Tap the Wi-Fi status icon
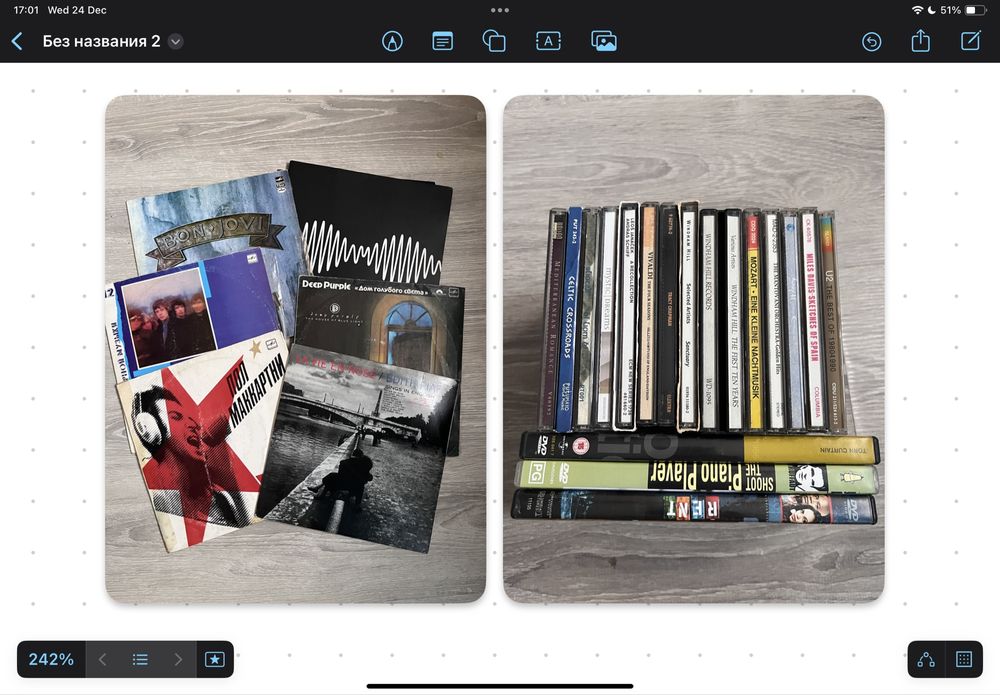 [x=917, y=10]
